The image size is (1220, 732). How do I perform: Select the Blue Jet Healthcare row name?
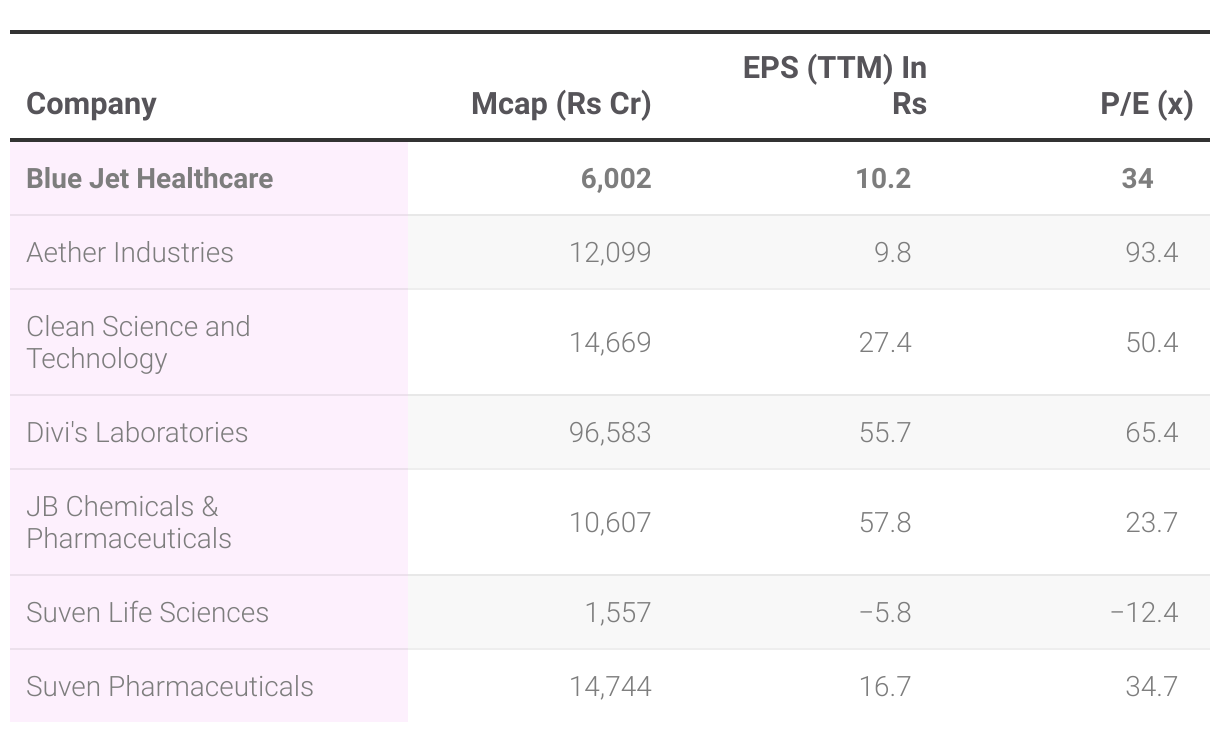[x=149, y=178]
